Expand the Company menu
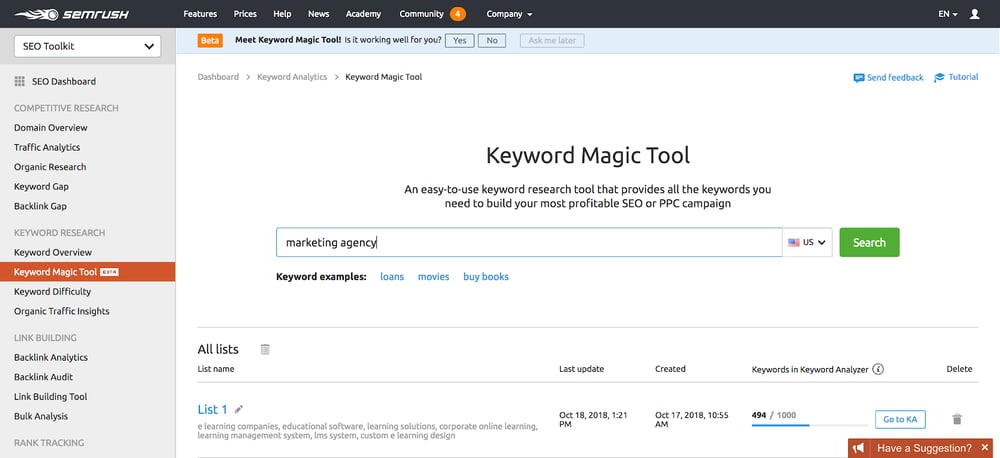1000x458 pixels. [509, 14]
